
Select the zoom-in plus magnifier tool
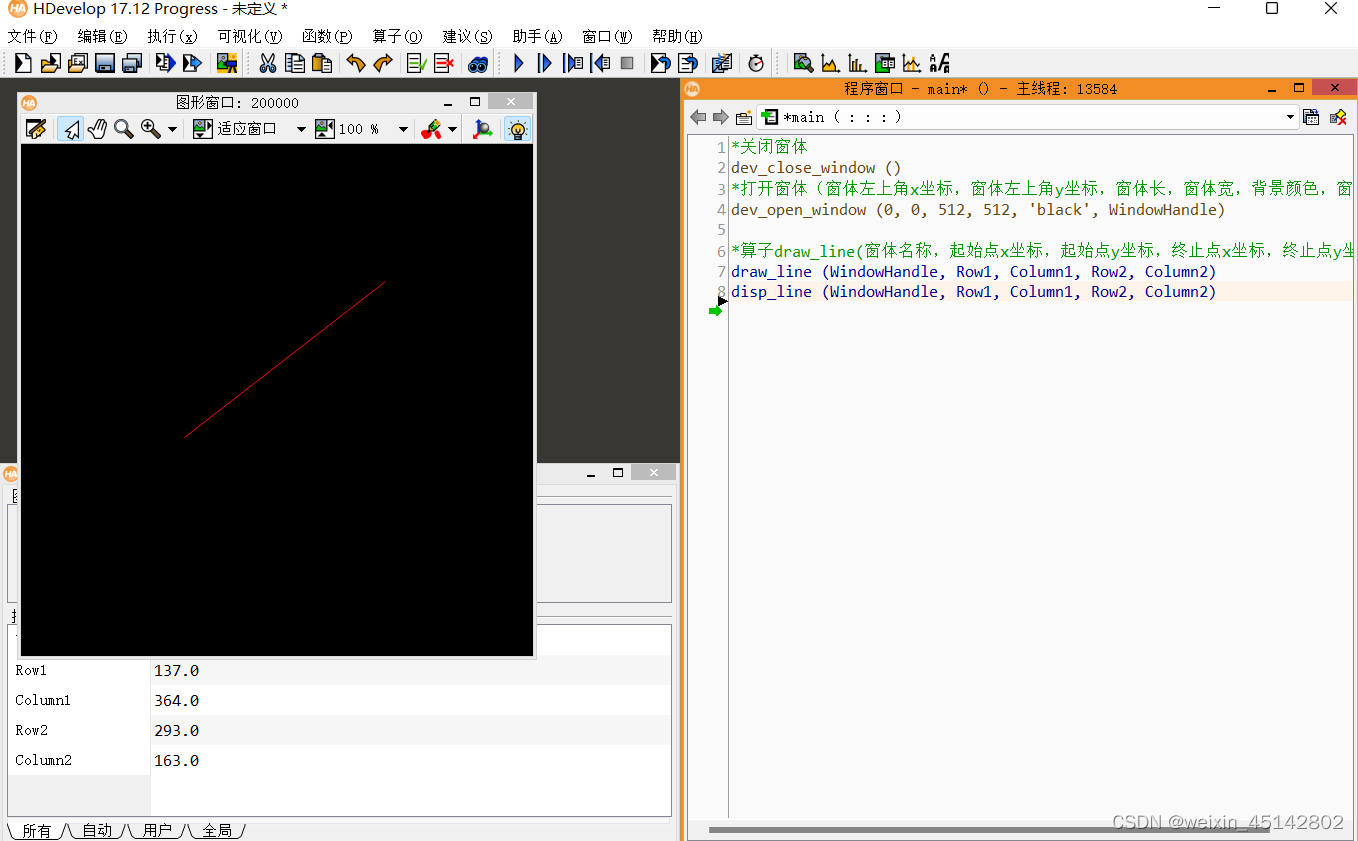tap(151, 129)
